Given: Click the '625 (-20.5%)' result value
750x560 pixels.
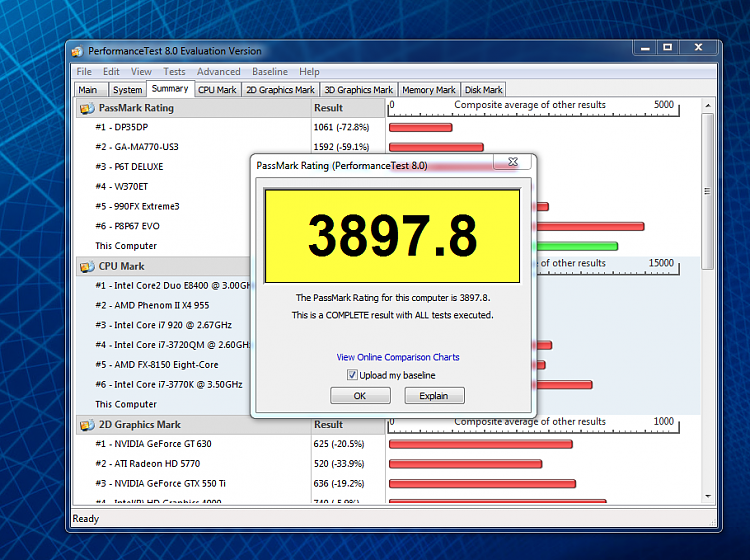Looking at the screenshot, I should tap(339, 444).
